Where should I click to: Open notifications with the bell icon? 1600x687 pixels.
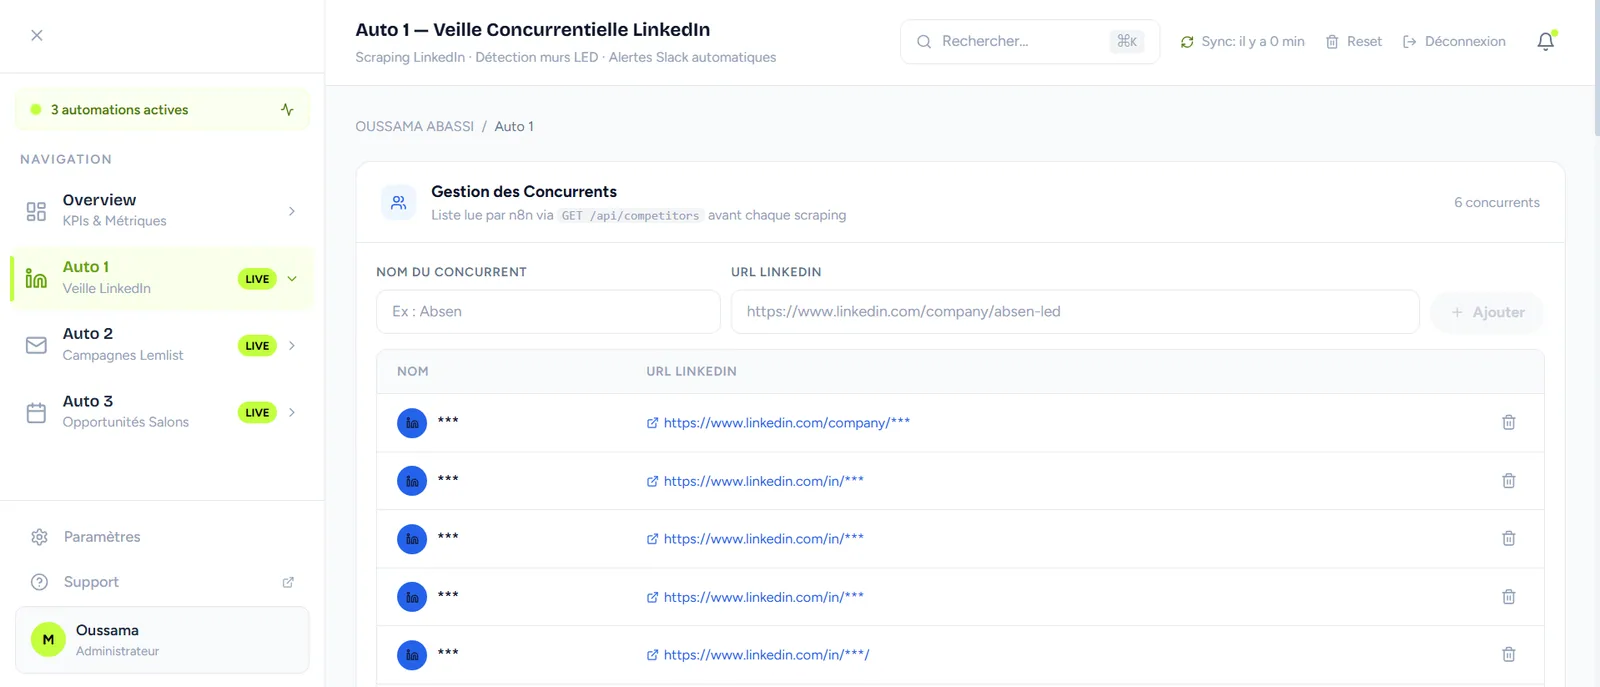[x=1546, y=41]
